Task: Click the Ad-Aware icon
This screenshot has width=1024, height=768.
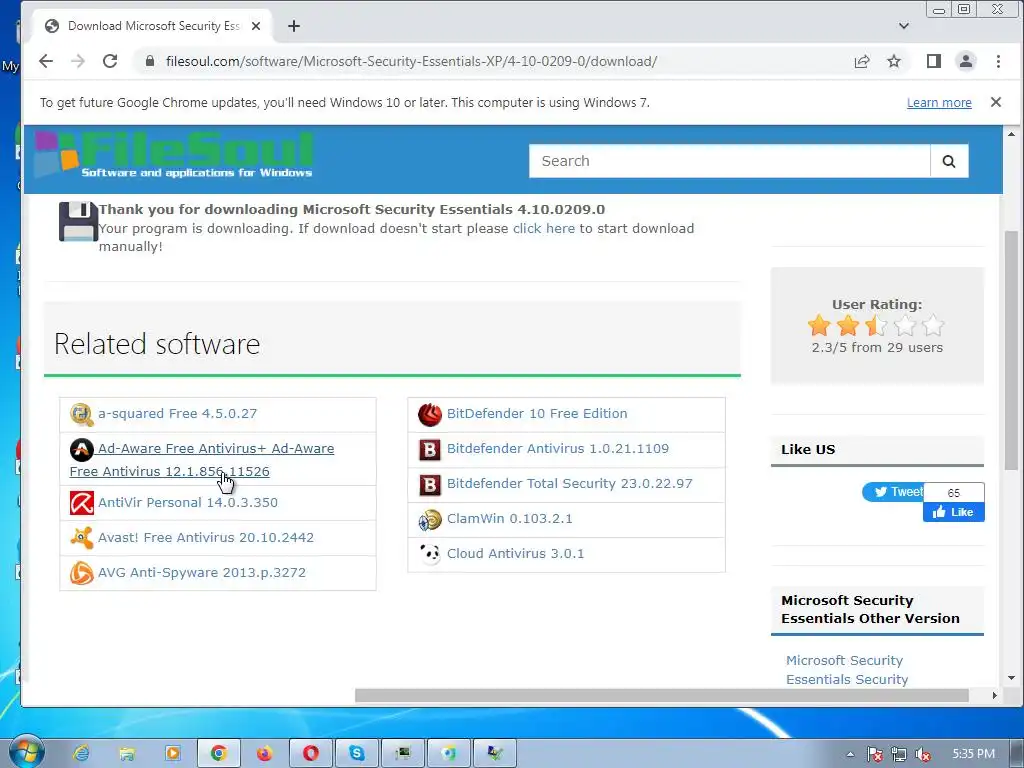Action: [82, 449]
